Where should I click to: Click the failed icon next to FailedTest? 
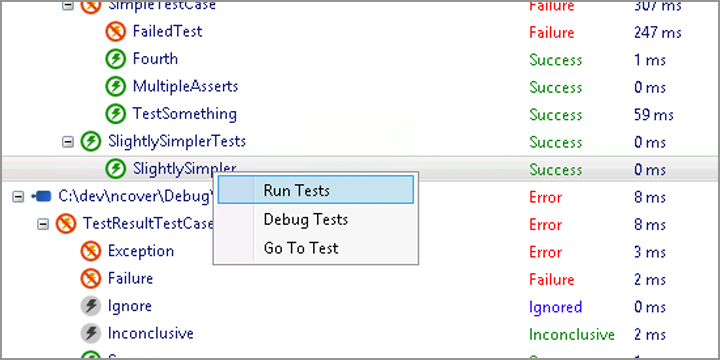coord(115,32)
